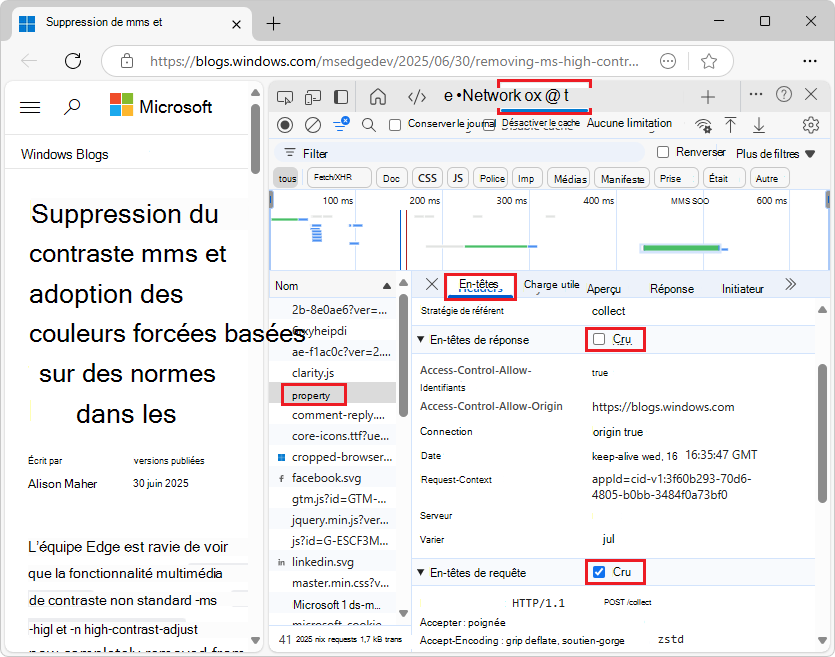
Task: Reload the blogs.windows.com page
Action: click(x=72, y=60)
